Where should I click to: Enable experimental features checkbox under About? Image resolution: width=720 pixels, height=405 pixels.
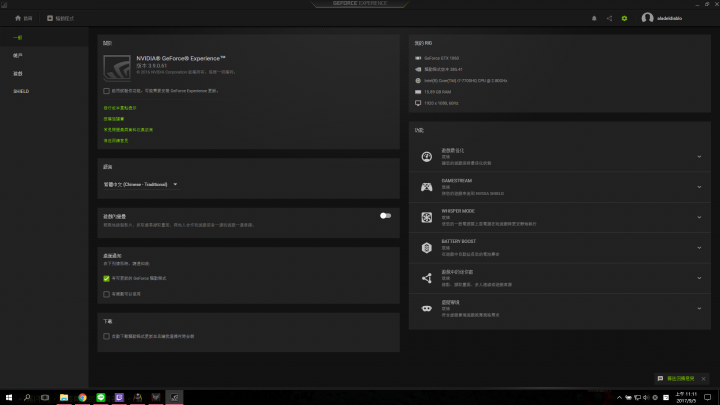point(107,91)
